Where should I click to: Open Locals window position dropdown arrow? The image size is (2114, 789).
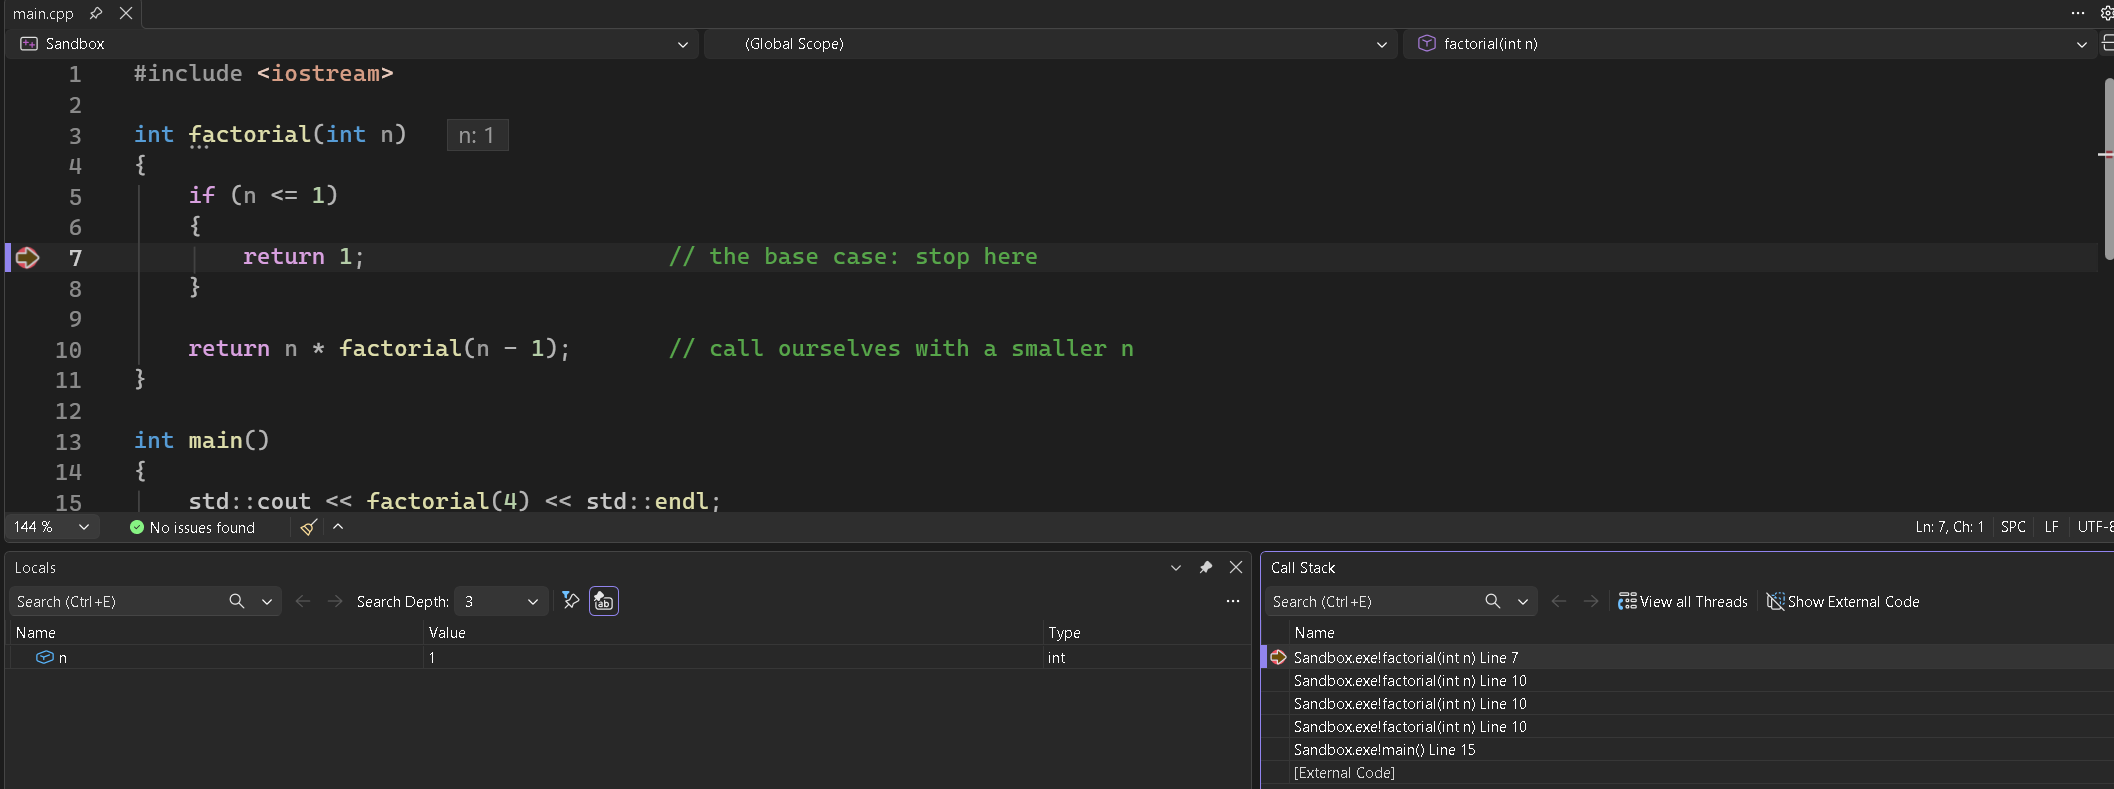1176,567
